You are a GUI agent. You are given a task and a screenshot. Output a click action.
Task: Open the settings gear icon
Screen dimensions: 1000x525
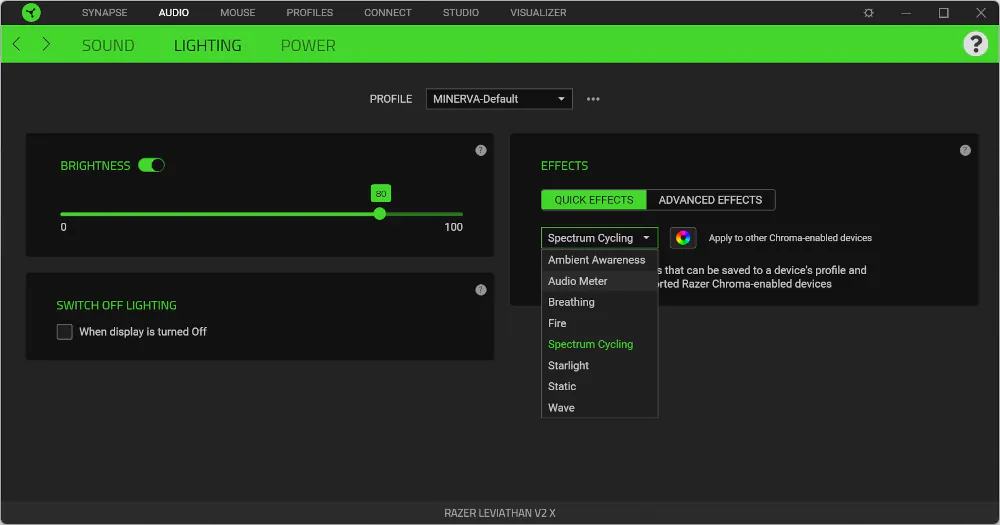tap(868, 13)
